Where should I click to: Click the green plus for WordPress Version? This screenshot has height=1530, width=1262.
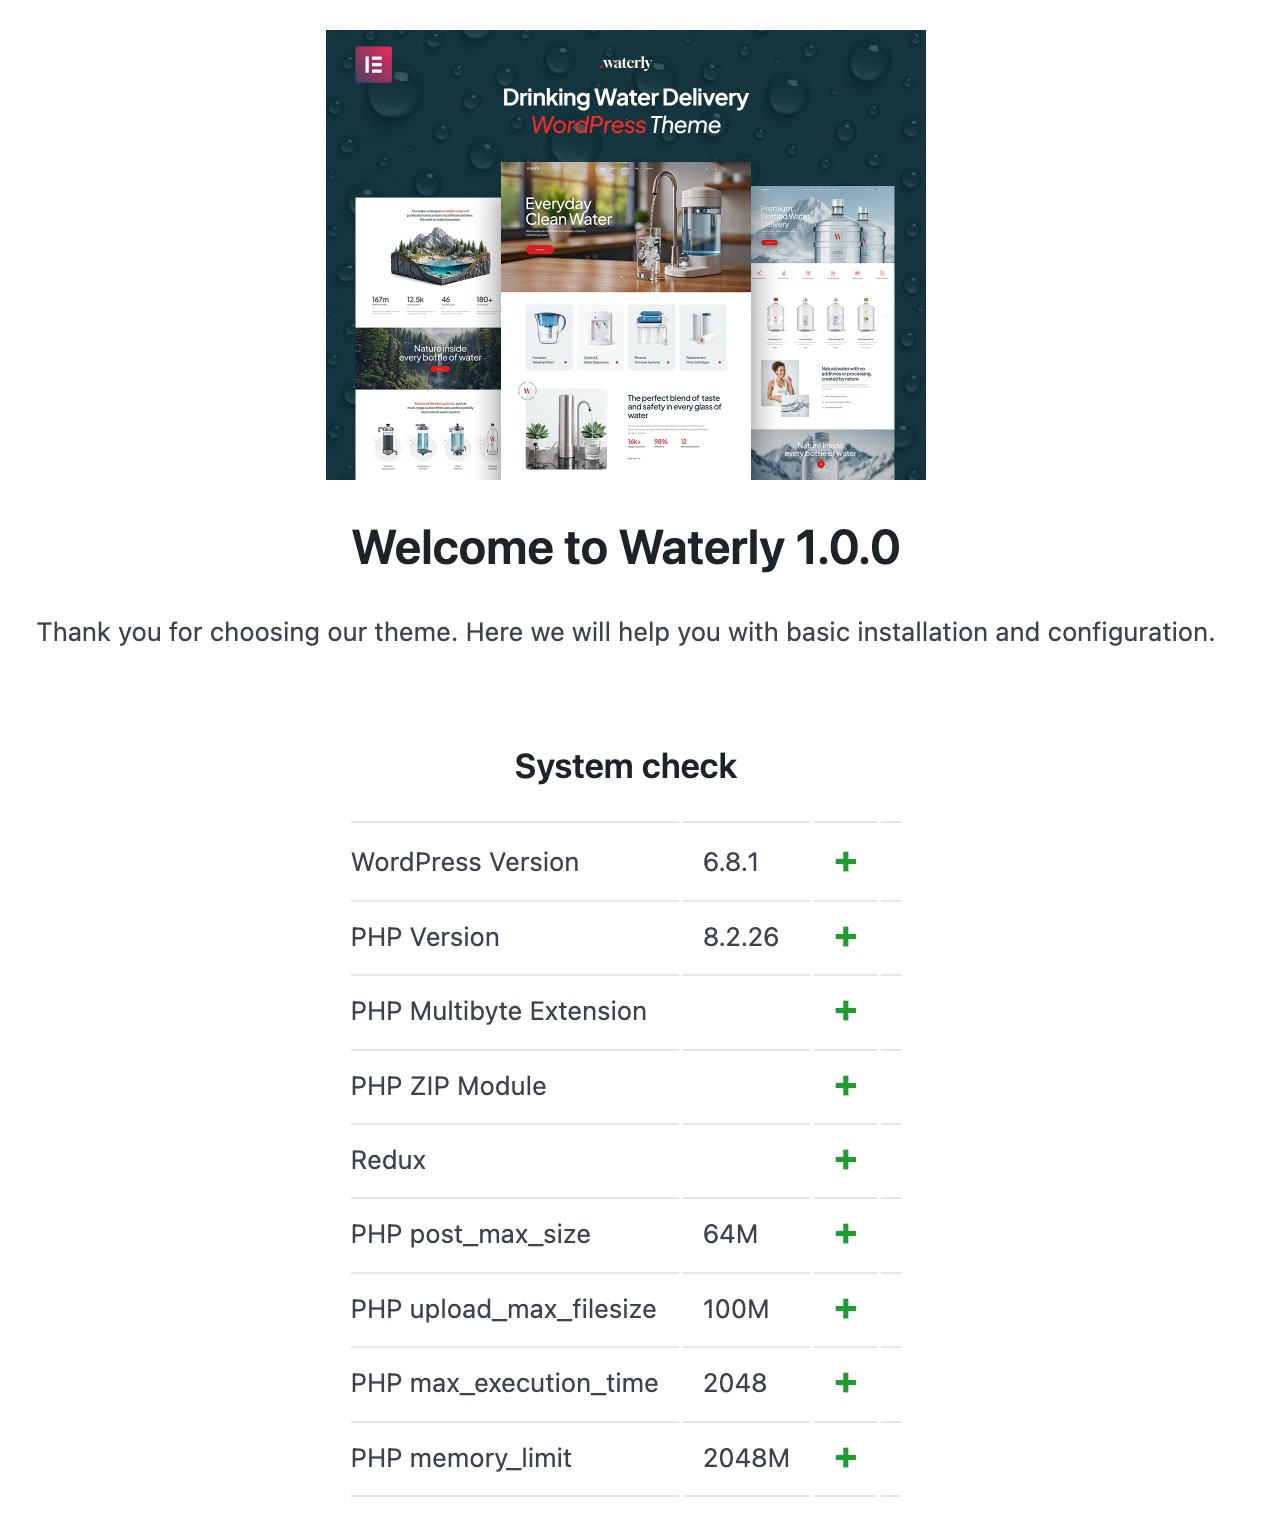click(846, 862)
